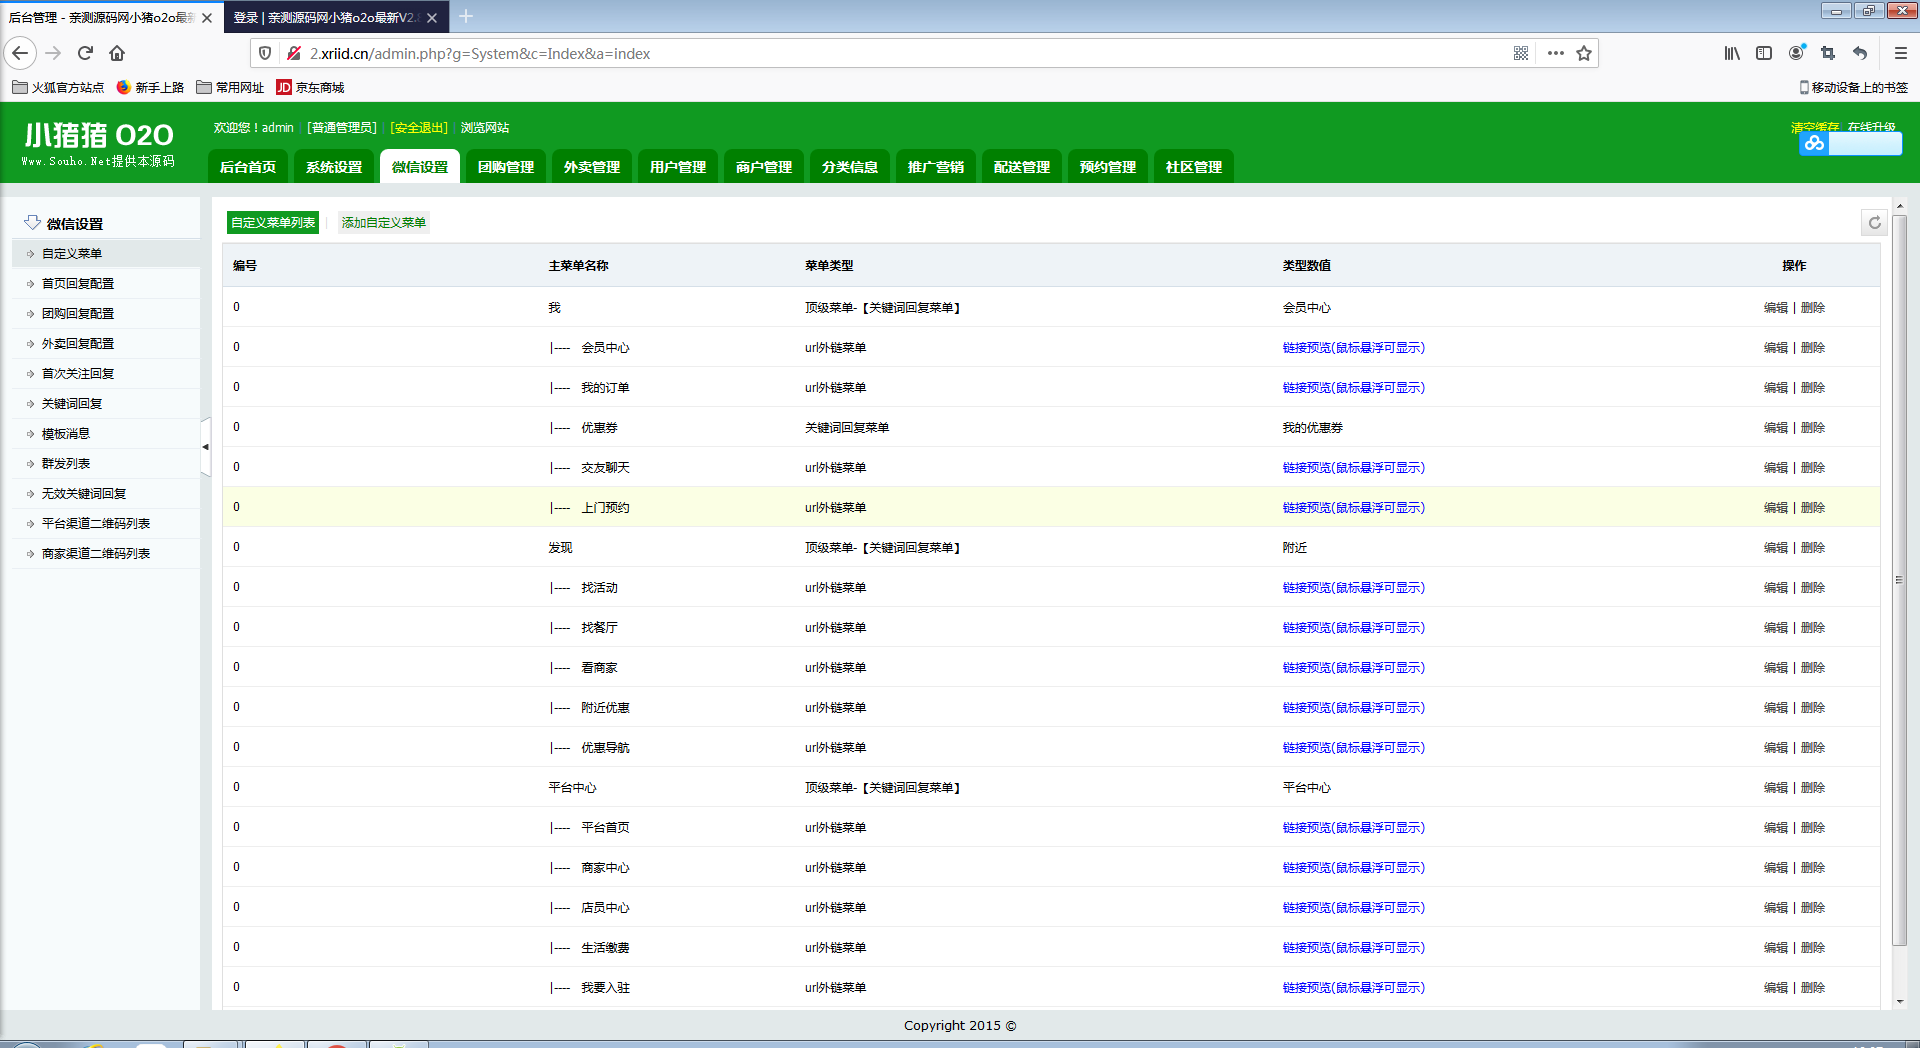Click the QR code icon in the address bar
Screen dimensions: 1920x1048
[1521, 53]
